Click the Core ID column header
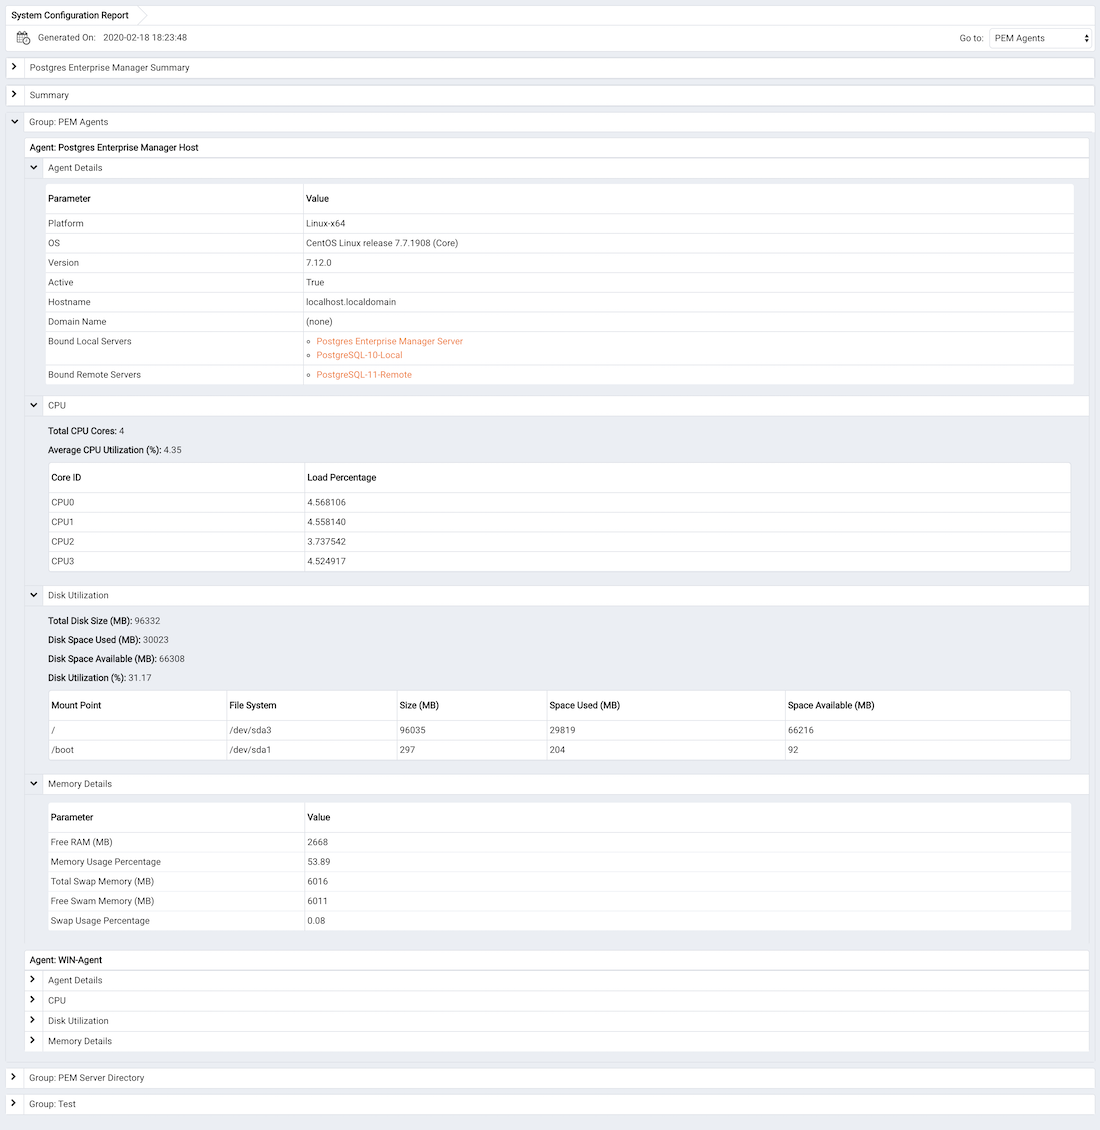This screenshot has height=1130, width=1100. 66,478
